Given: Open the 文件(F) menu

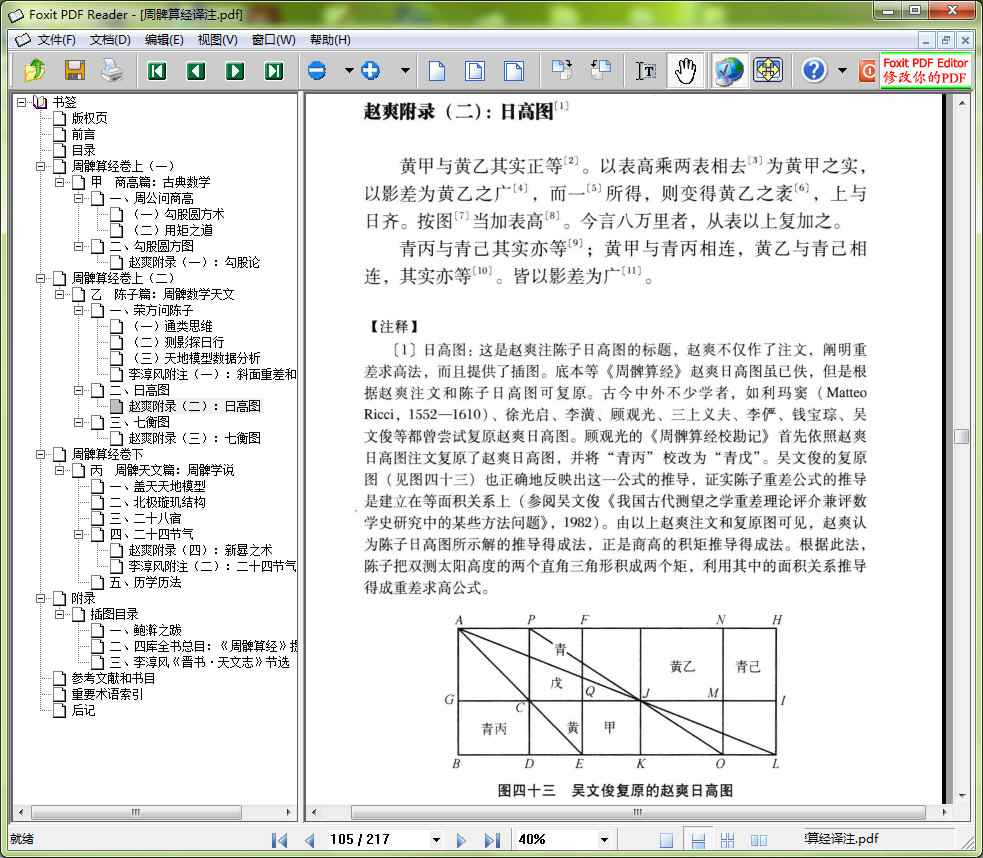Looking at the screenshot, I should 56,40.
